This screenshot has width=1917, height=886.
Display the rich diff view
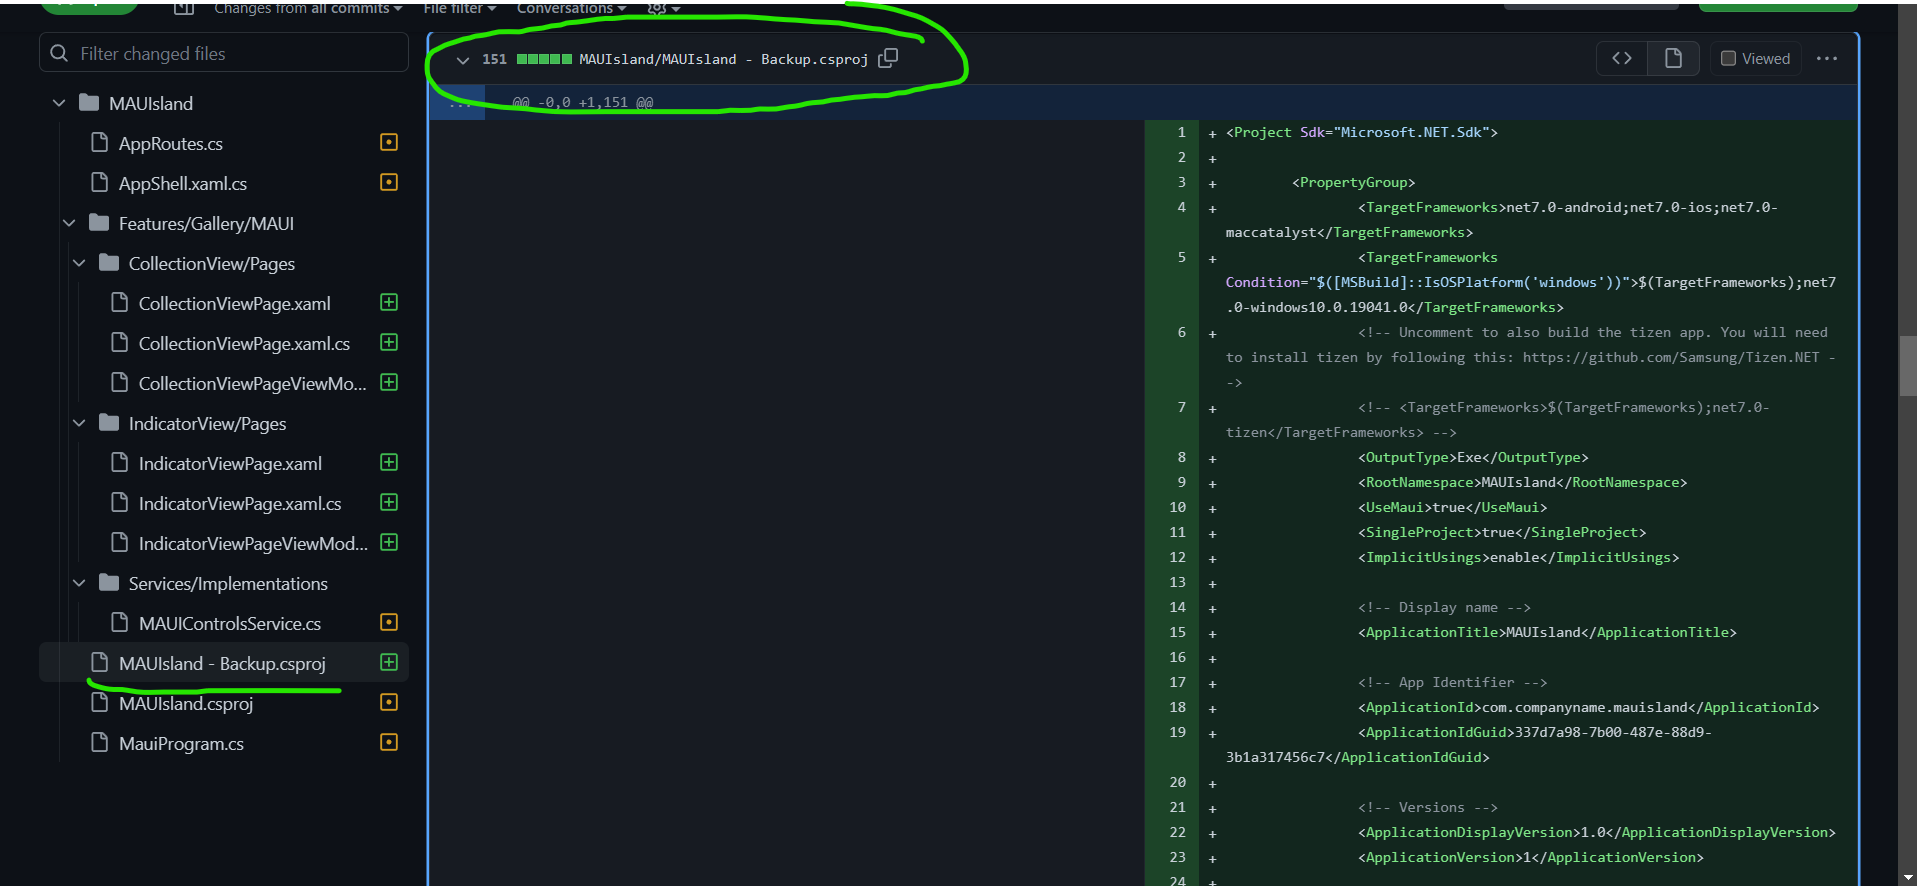pos(1673,59)
